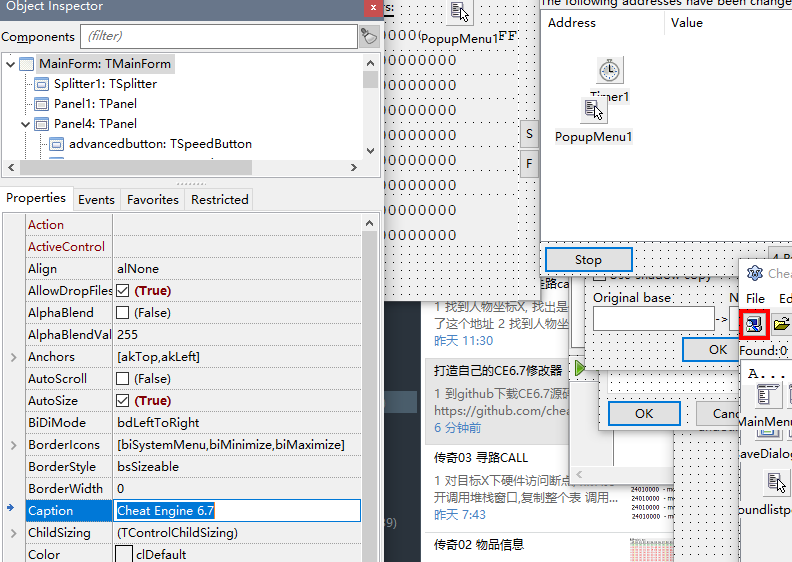Click the Panel1 component icon
This screenshot has width=792, height=562.
[x=41, y=104]
